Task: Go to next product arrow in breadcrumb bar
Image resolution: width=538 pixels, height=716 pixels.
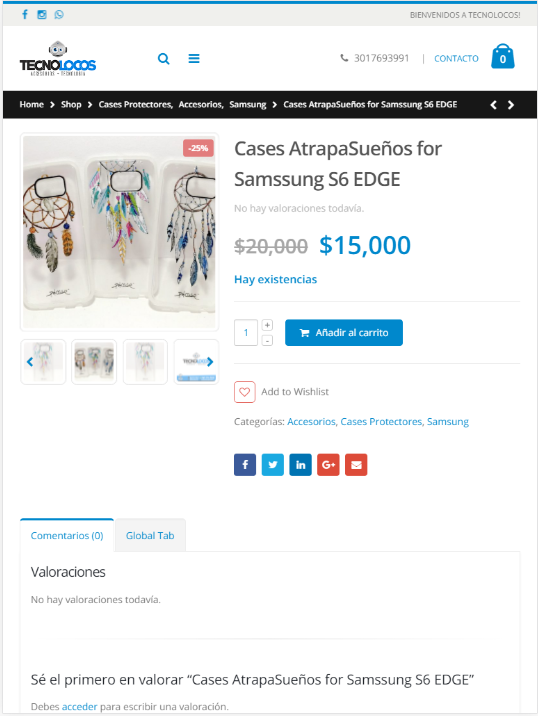Action: (x=511, y=105)
